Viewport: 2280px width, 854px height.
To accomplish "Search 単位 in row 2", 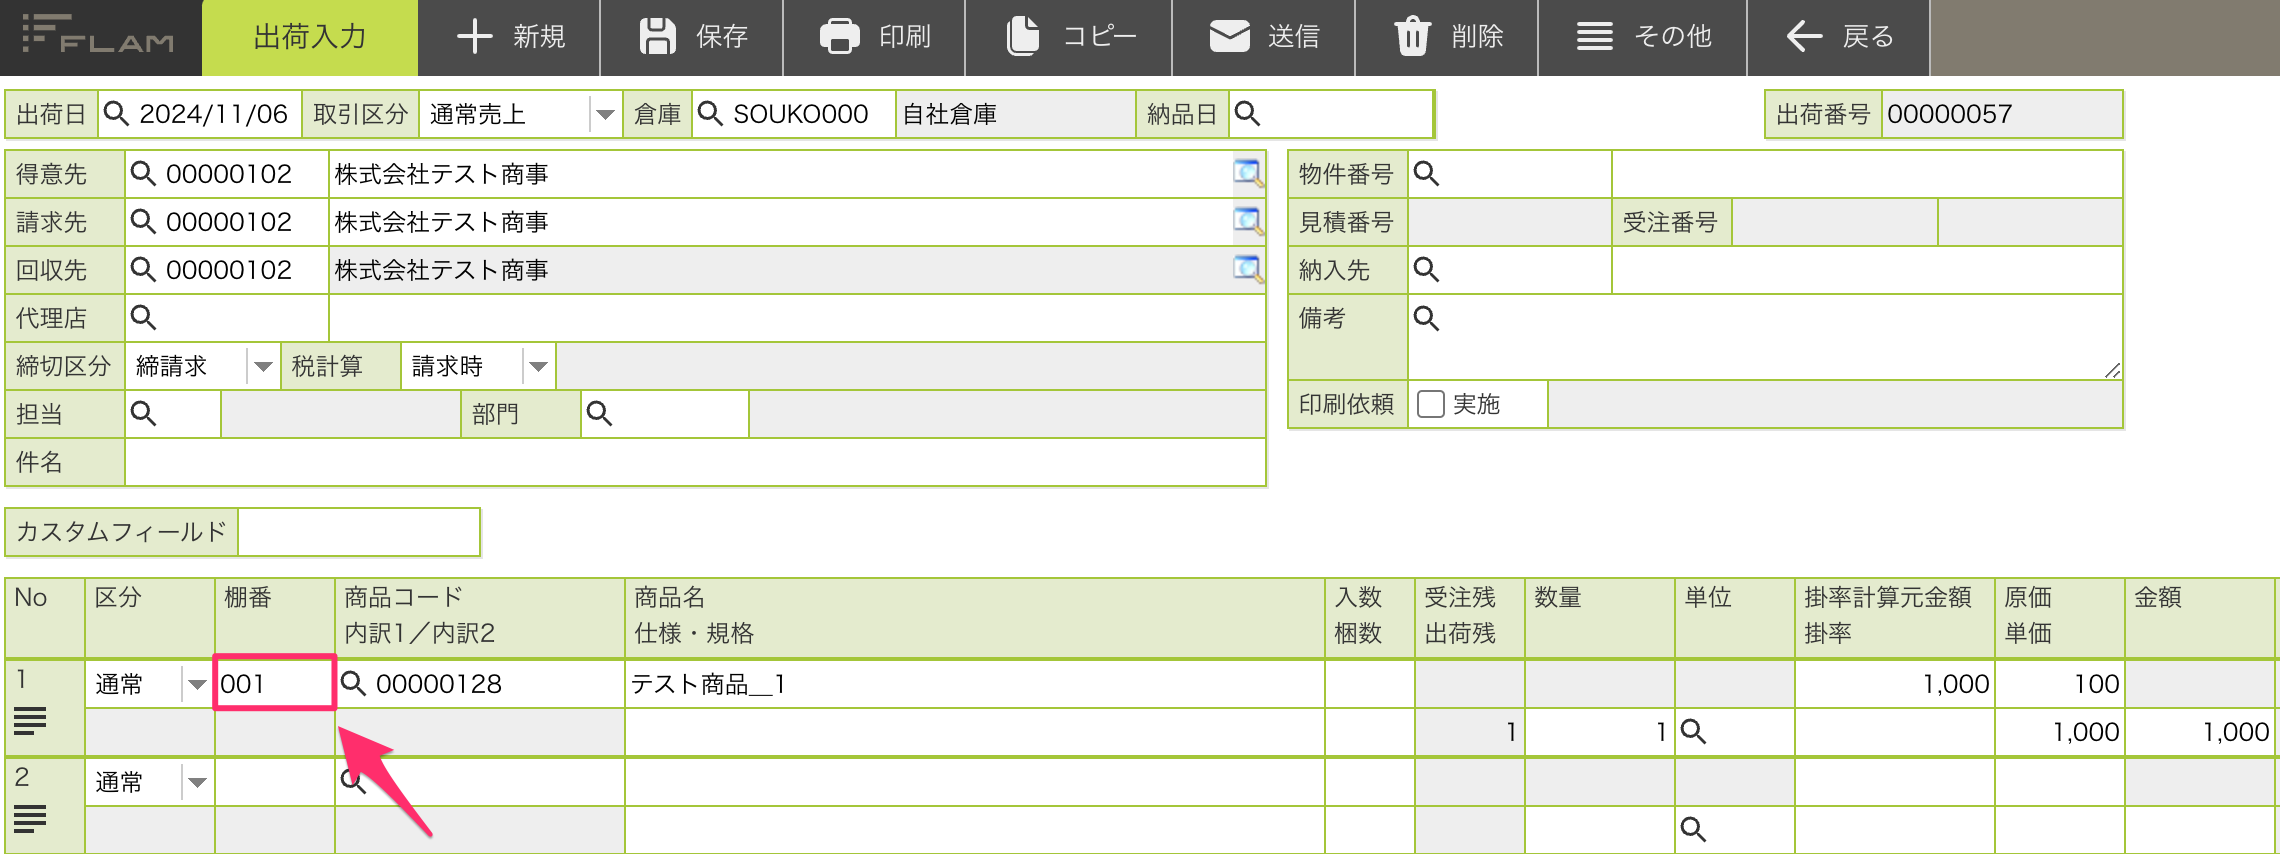I will click(x=1693, y=830).
